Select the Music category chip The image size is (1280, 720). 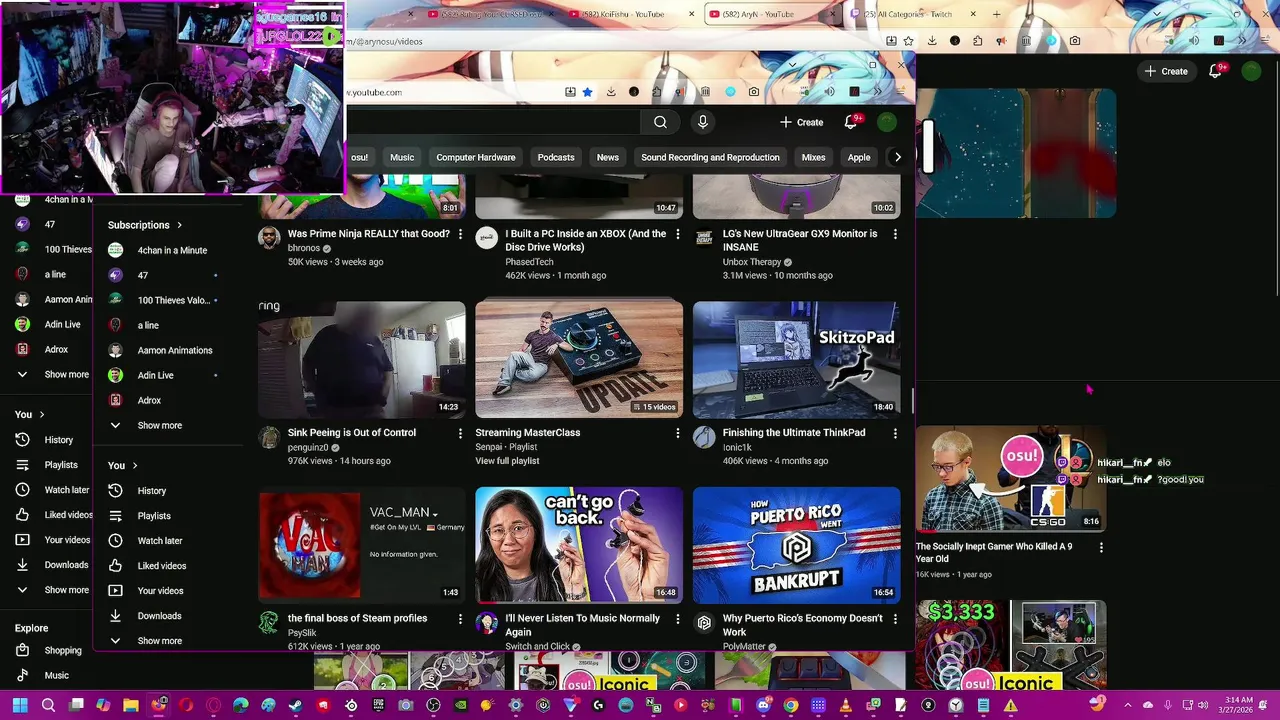(x=402, y=157)
